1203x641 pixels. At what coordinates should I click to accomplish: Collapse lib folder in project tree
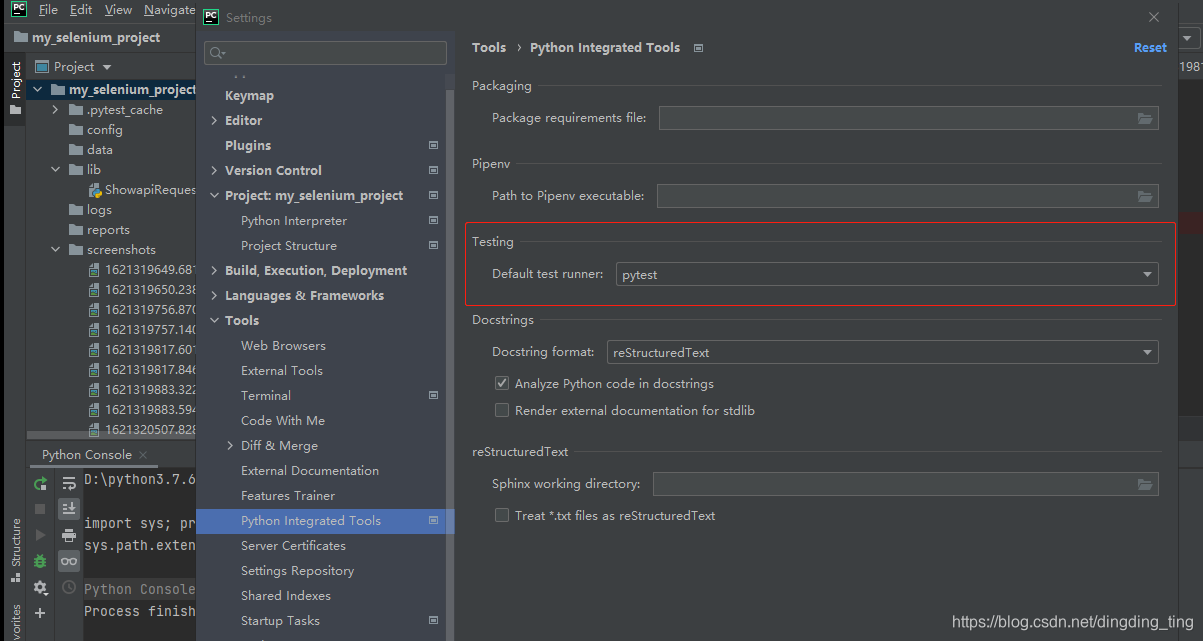click(57, 170)
